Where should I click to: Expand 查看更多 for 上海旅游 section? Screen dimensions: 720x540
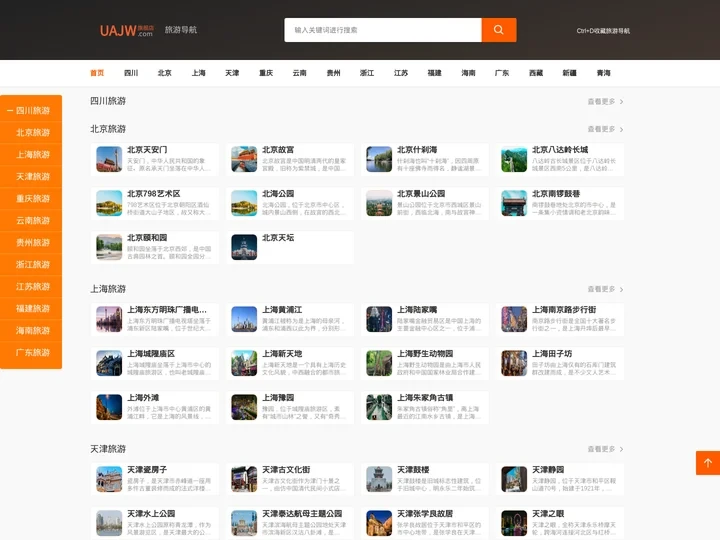coord(605,289)
